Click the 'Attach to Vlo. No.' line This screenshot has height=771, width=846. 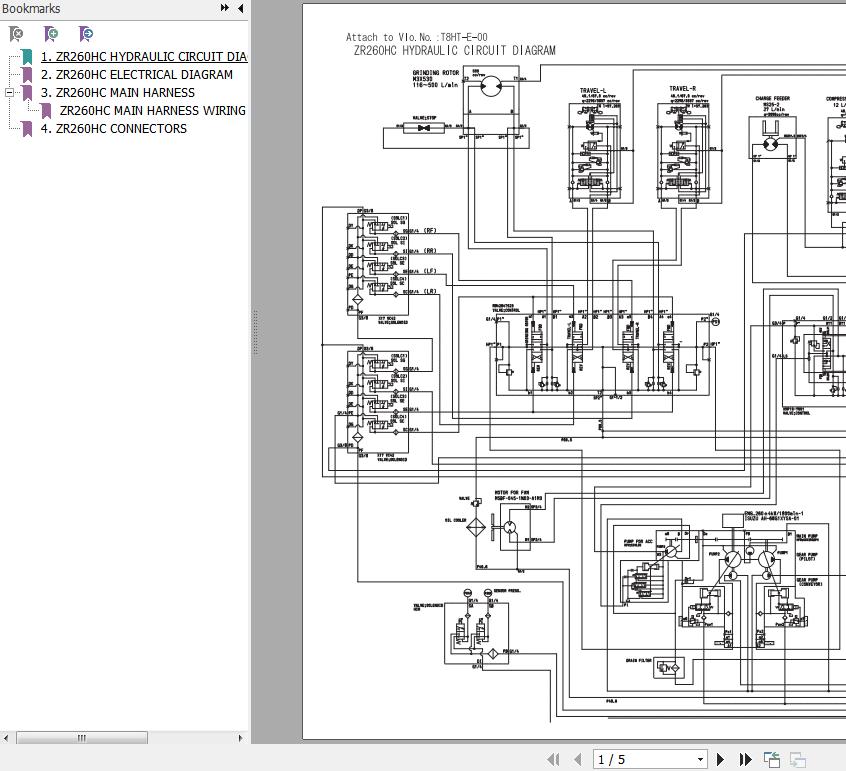click(417, 37)
